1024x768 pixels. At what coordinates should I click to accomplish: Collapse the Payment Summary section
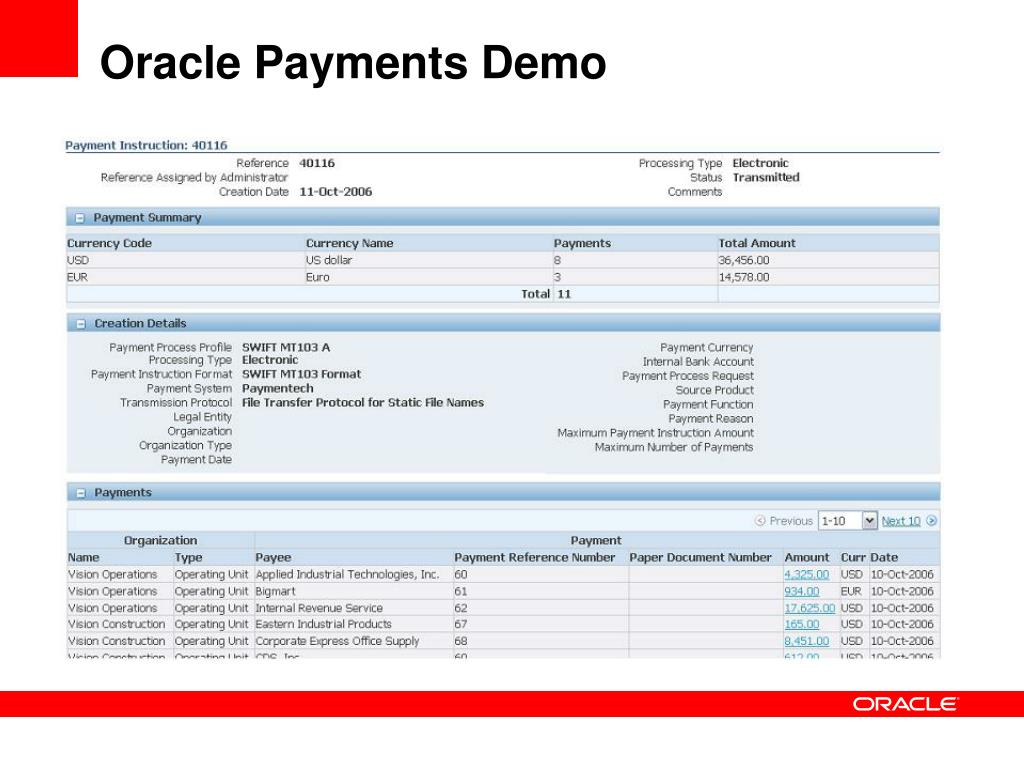[x=80, y=218]
